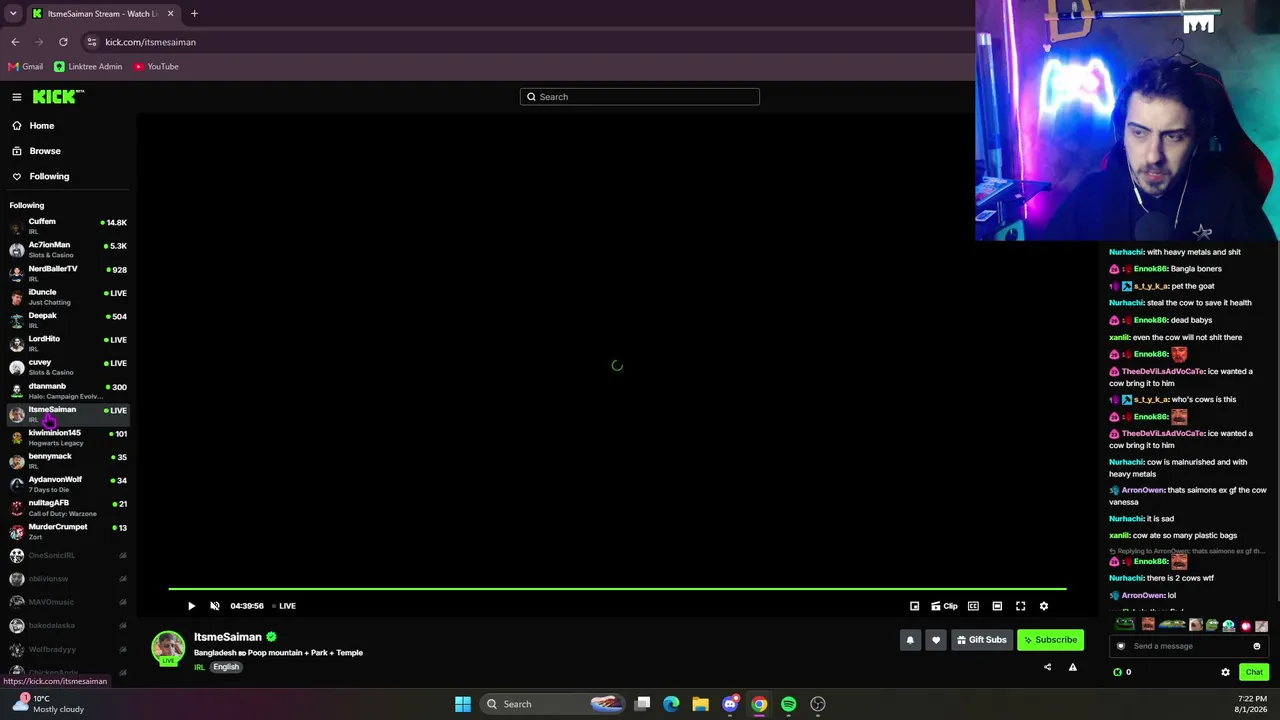Enter fullscreen mode on the player
This screenshot has width=1280, height=720.
1020,606
